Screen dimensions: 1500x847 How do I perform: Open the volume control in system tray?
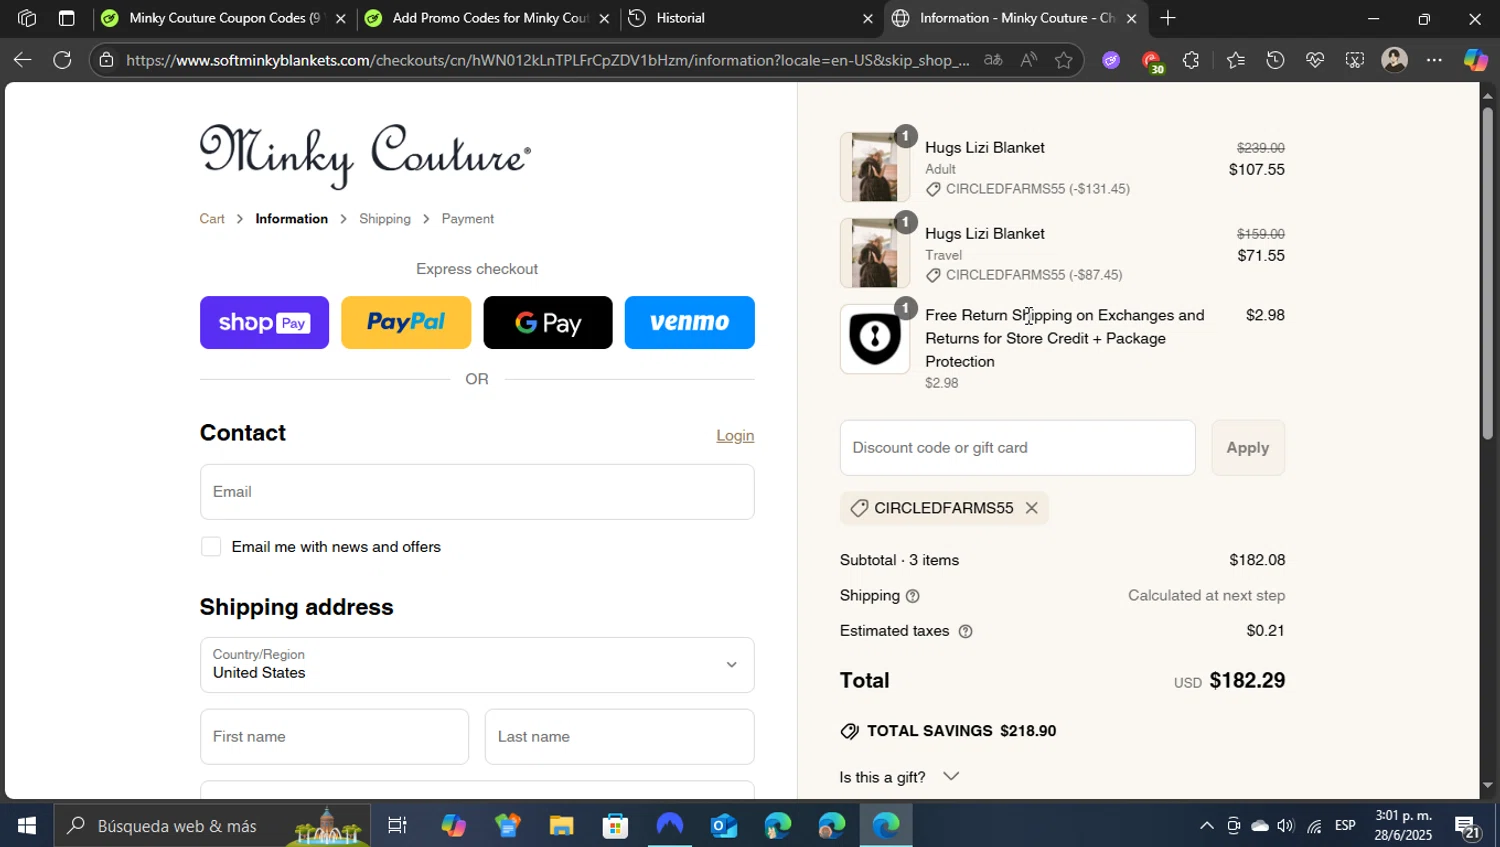[x=1286, y=826]
